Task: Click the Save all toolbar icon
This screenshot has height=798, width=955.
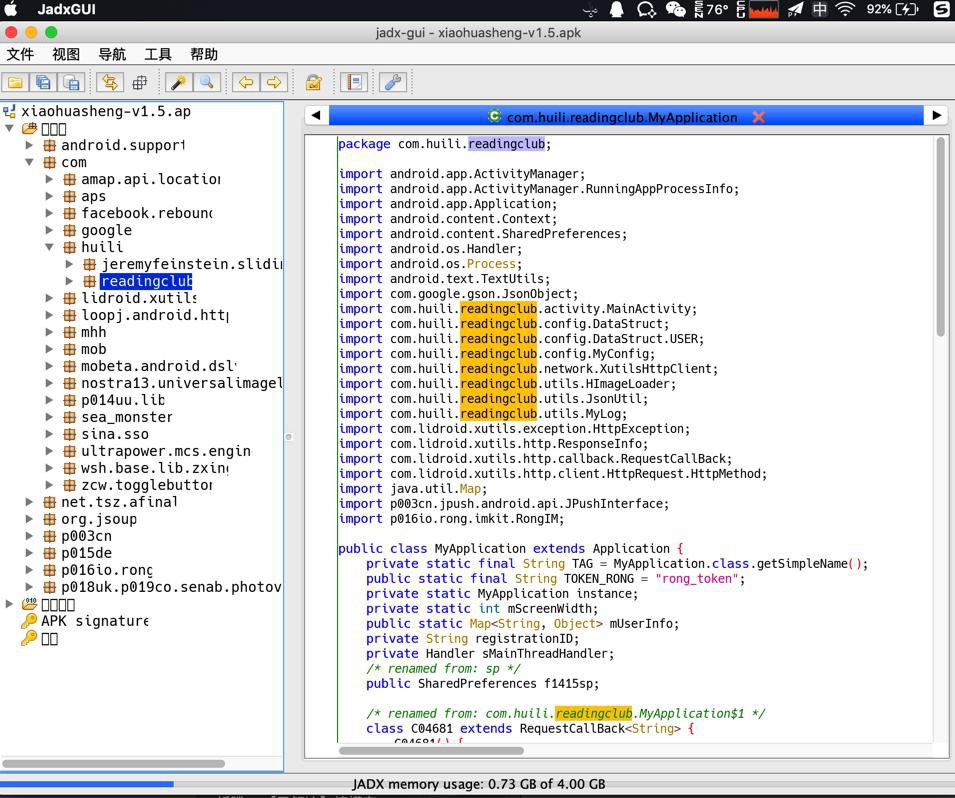Action: tap(43, 83)
